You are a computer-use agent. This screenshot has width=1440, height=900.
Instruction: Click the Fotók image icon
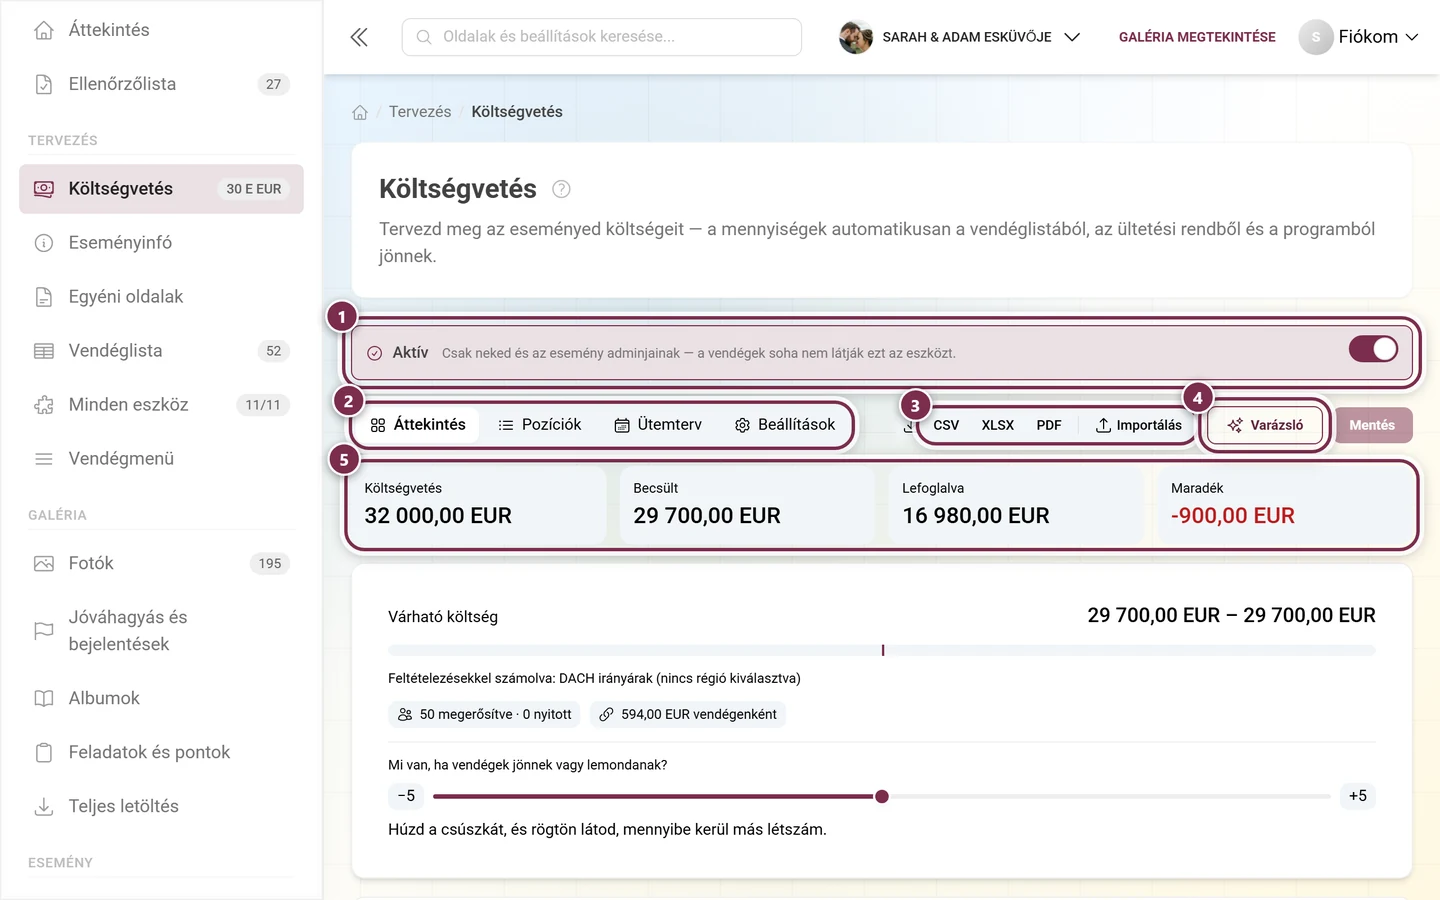[44, 564]
